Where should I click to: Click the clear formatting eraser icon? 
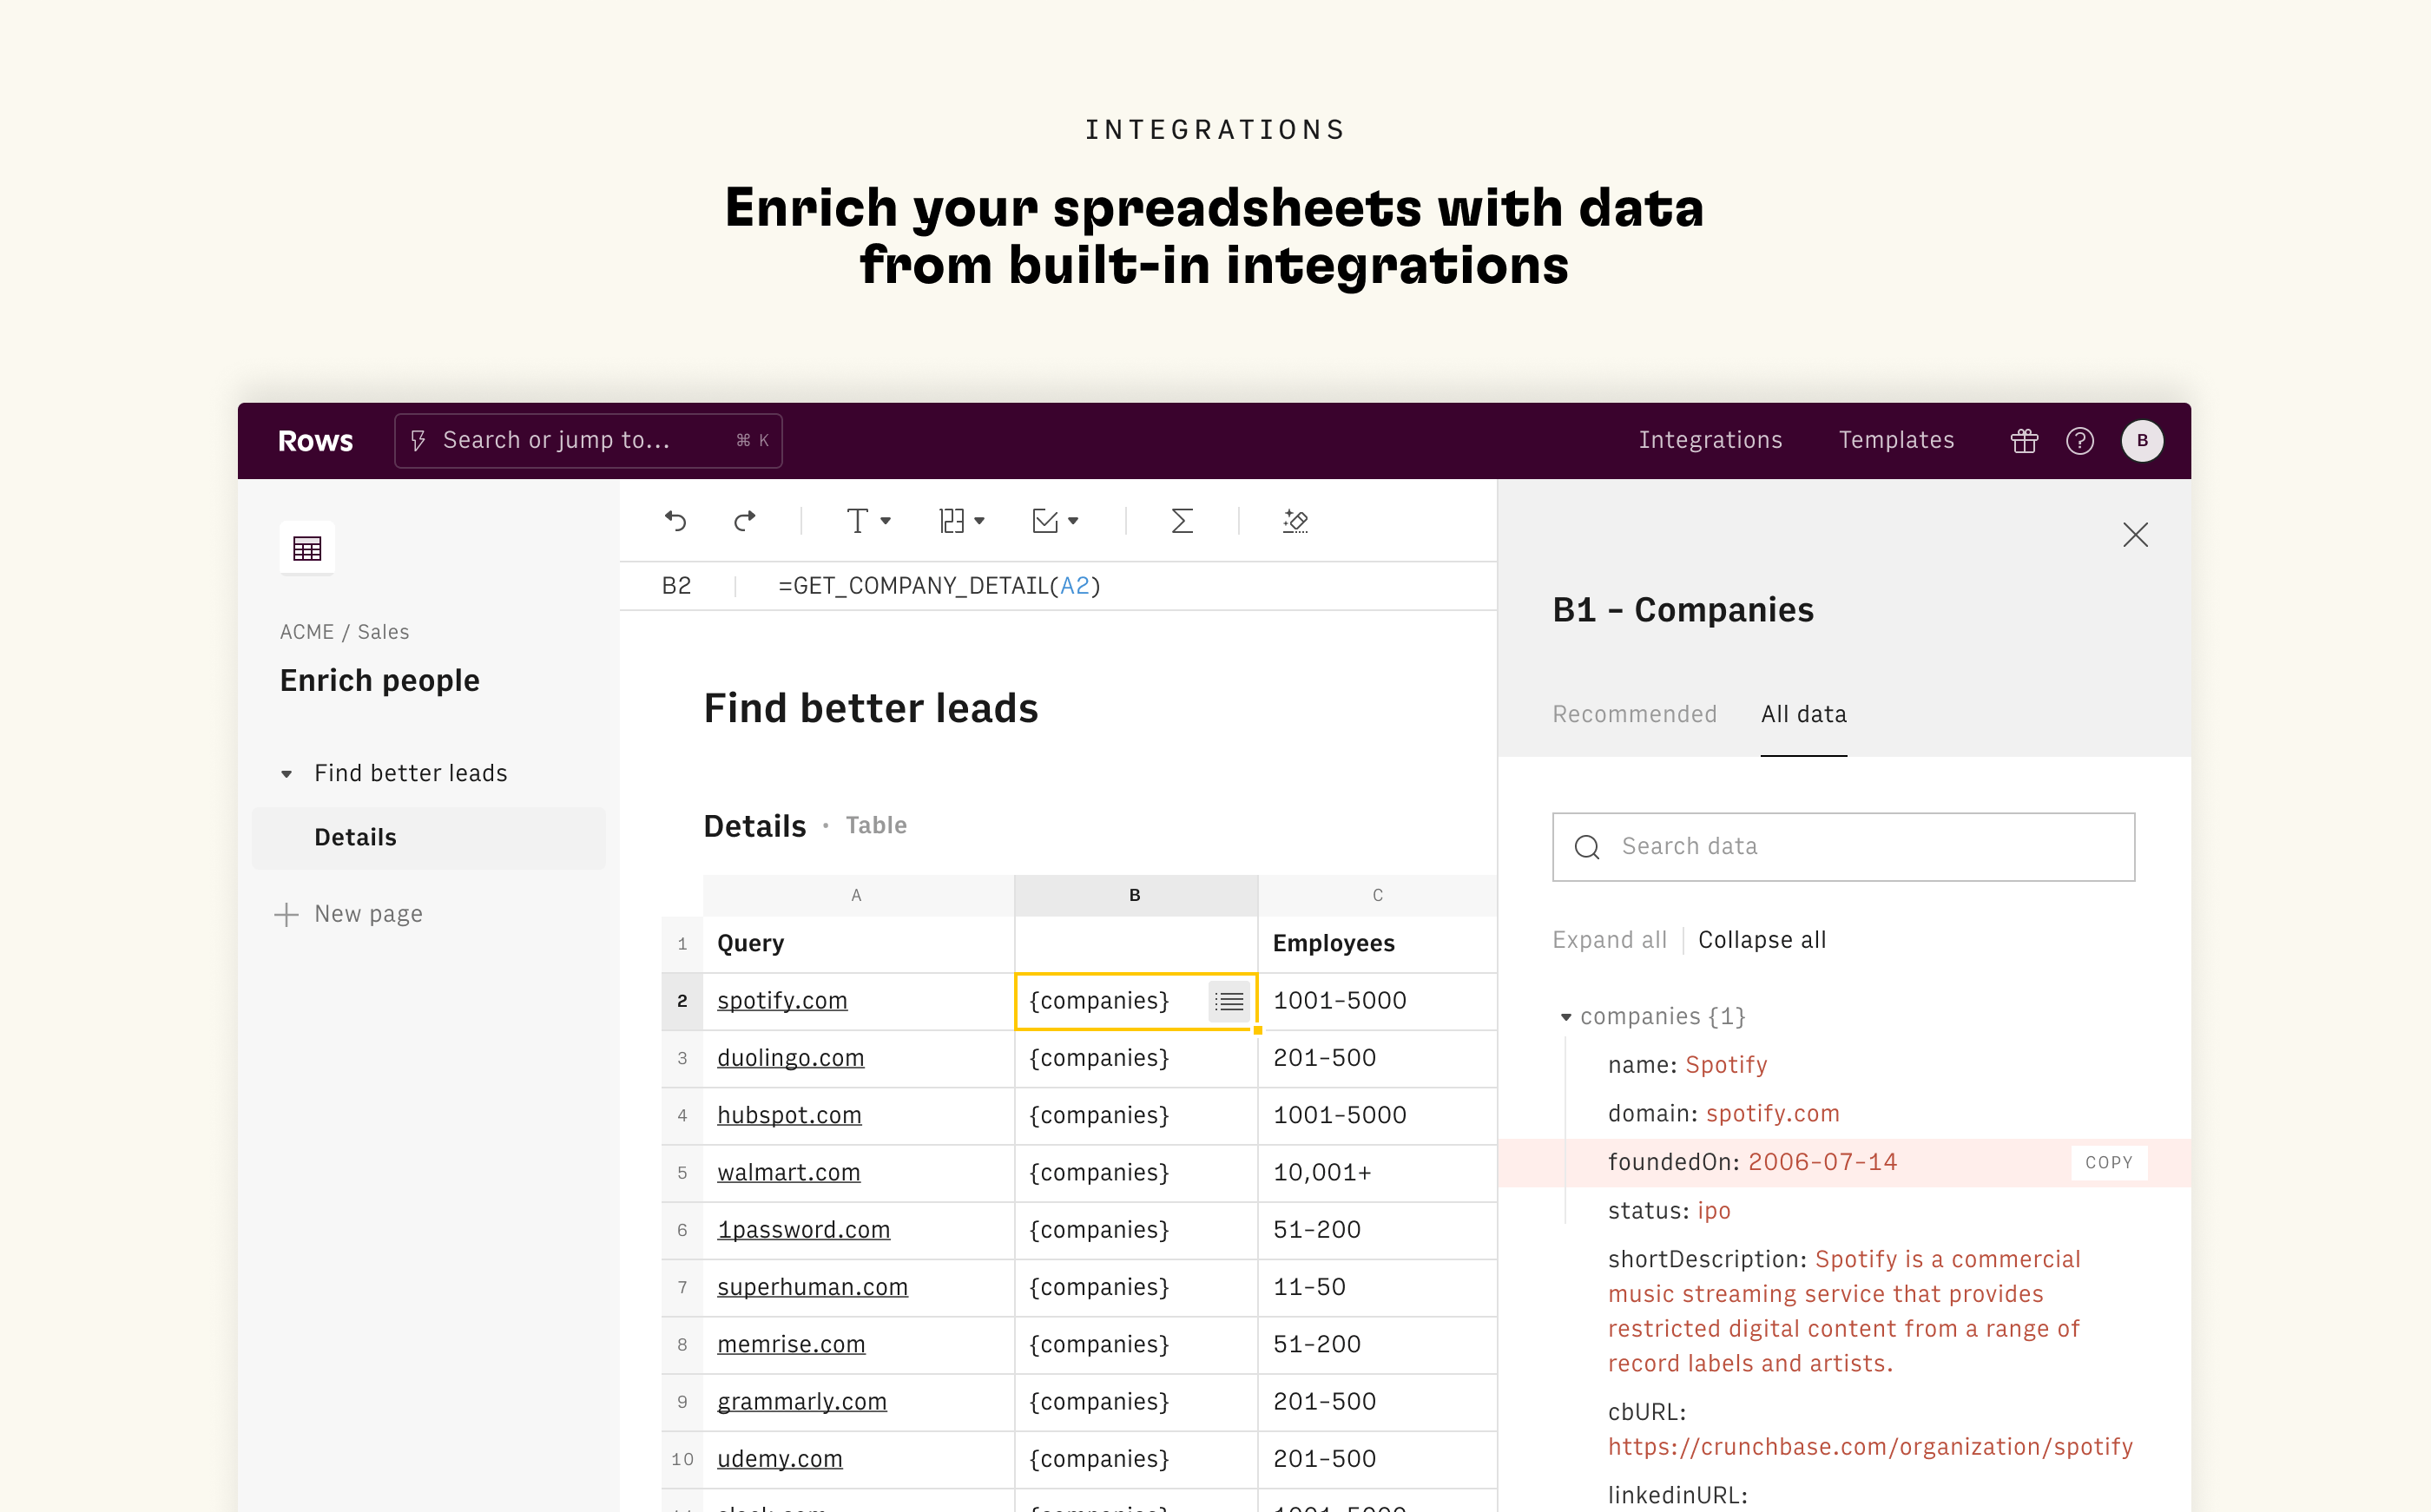[x=1295, y=521]
